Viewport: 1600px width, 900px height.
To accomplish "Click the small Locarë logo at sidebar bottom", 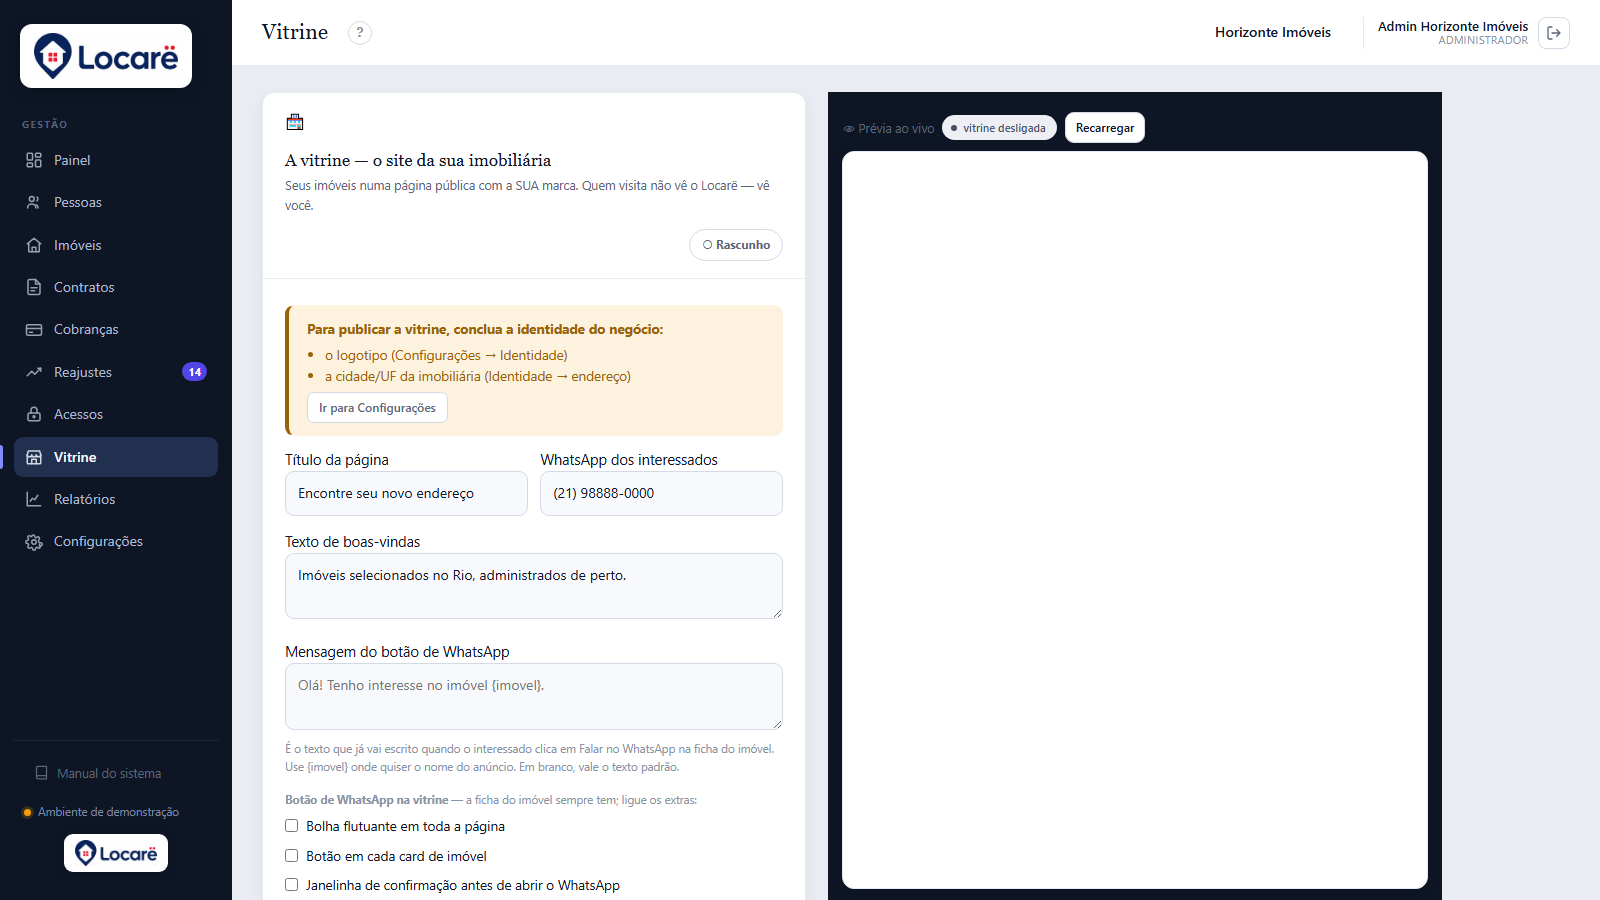I will click(116, 853).
